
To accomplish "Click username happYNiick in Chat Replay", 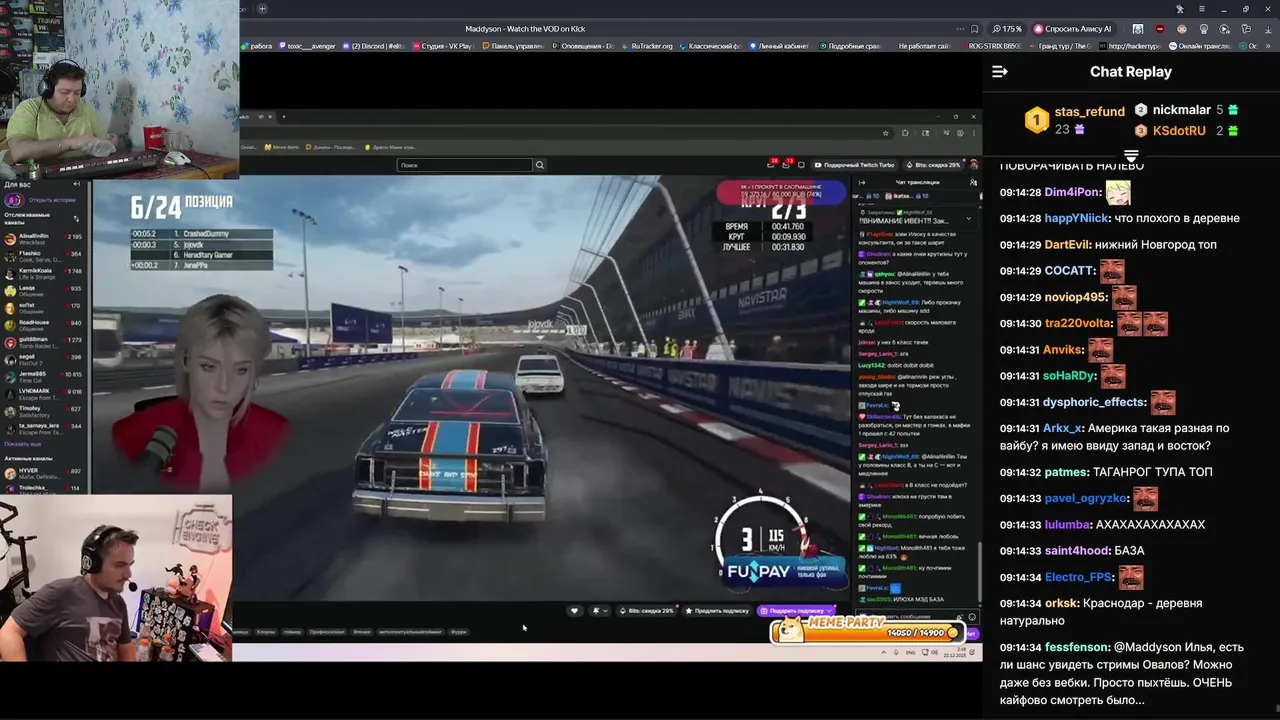I will (1077, 218).
